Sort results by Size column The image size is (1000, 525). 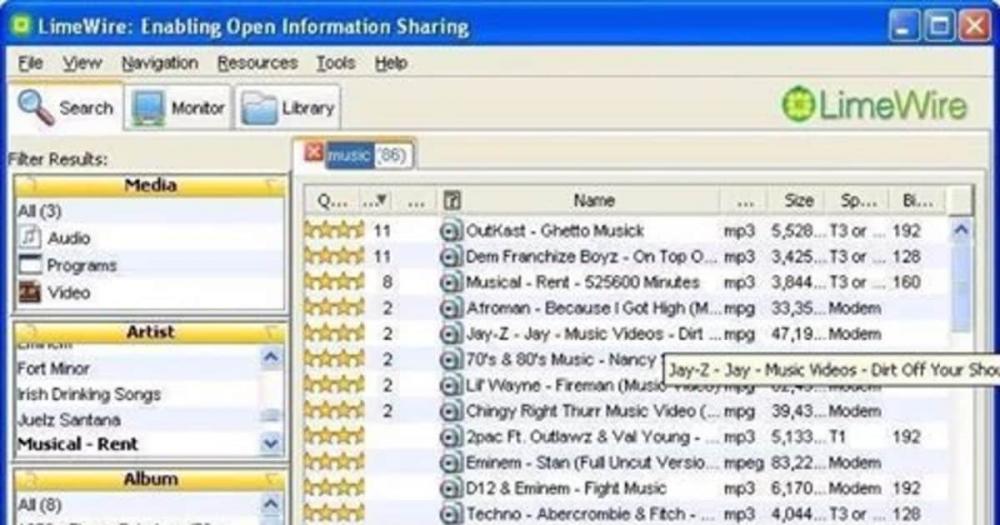tap(798, 200)
